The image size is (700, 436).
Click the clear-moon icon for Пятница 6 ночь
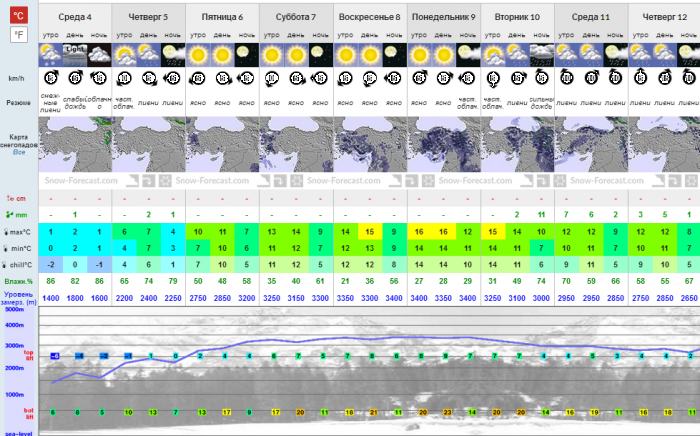pyautogui.click(x=246, y=55)
